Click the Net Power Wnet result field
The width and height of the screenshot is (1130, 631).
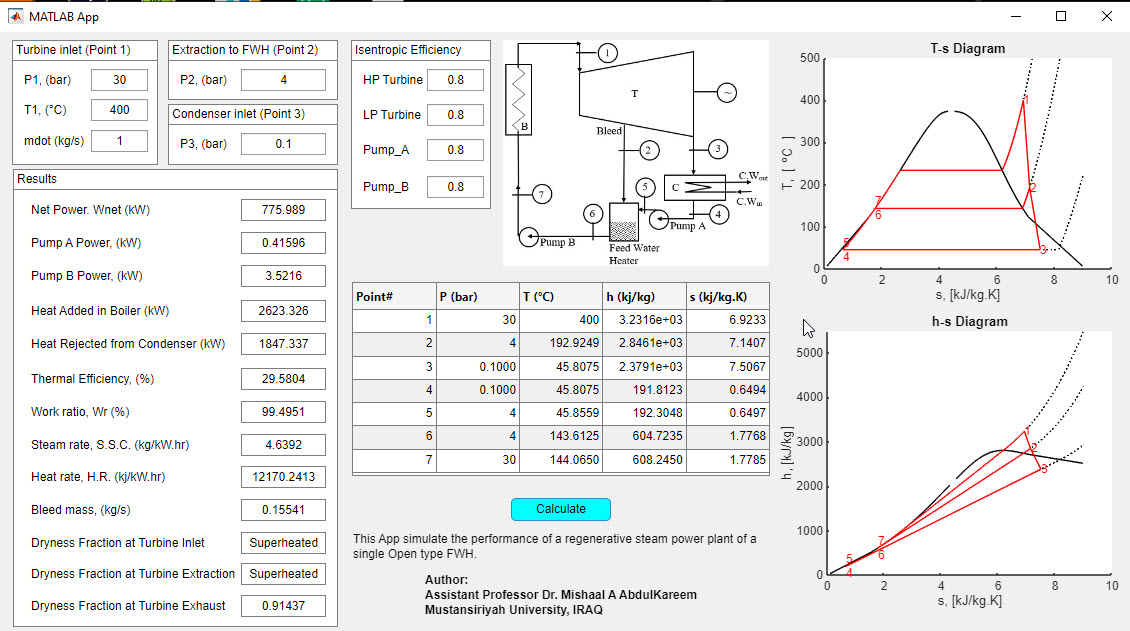(283, 210)
